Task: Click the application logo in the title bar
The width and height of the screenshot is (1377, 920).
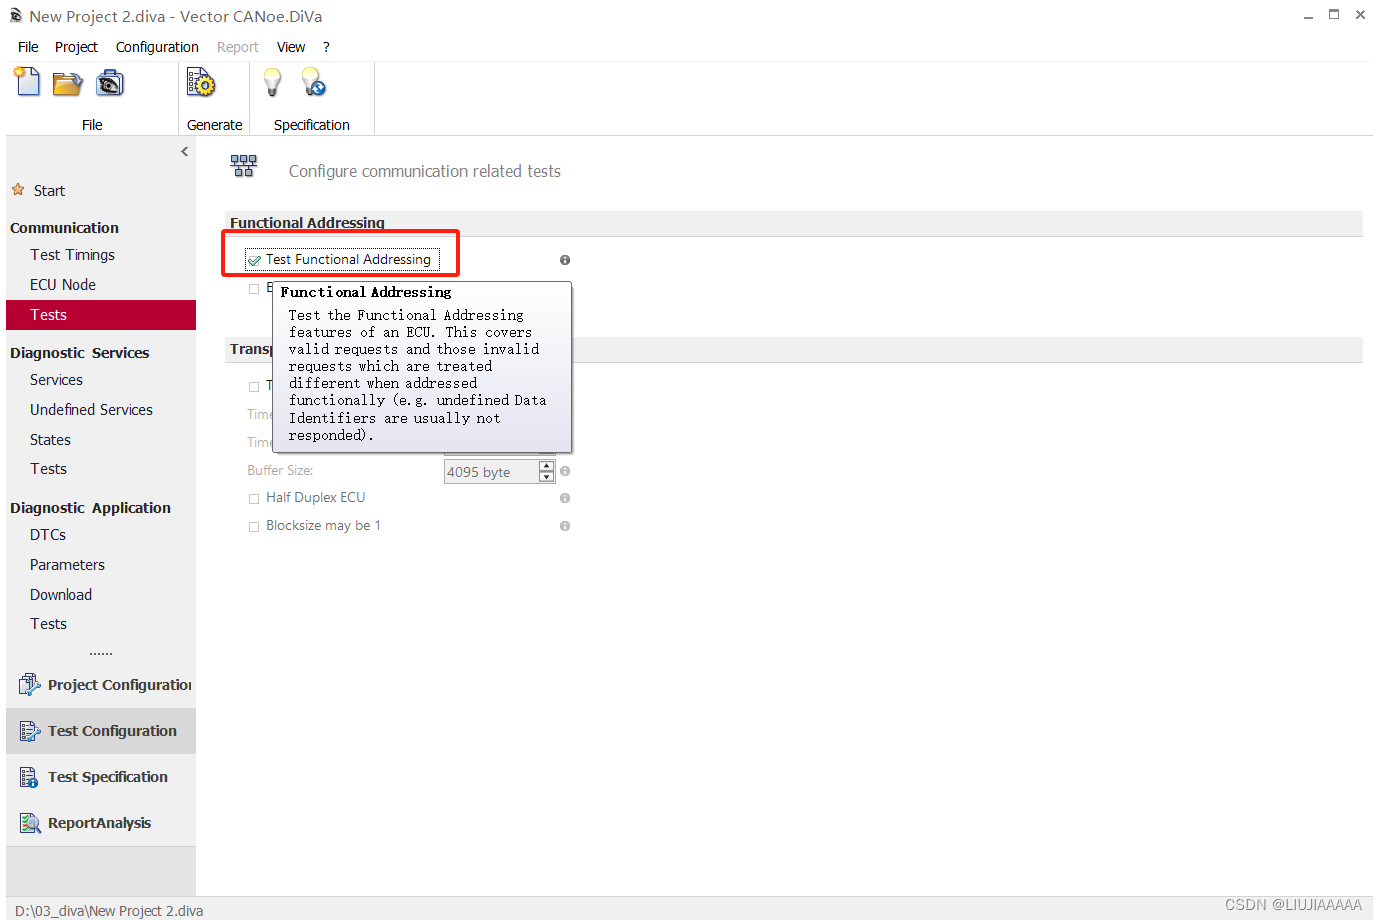Action: tap(15, 16)
